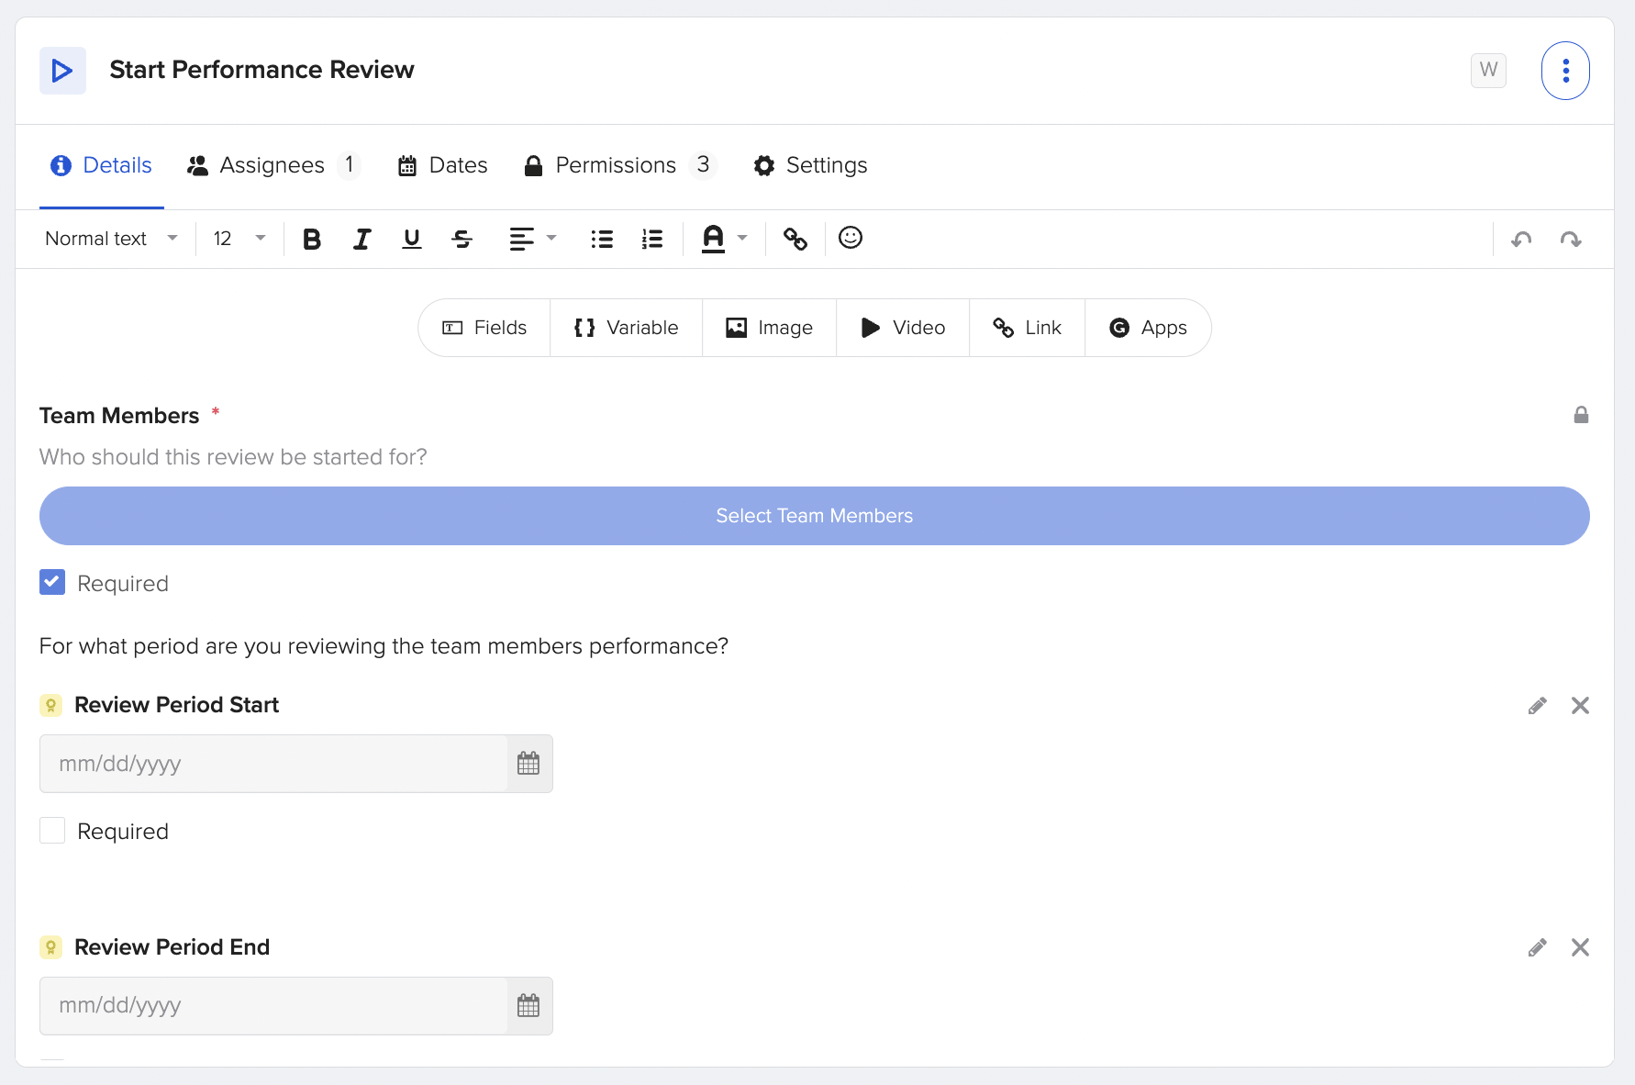This screenshot has height=1085, width=1635.
Task: Switch to the Permissions tab
Action: coord(616,165)
